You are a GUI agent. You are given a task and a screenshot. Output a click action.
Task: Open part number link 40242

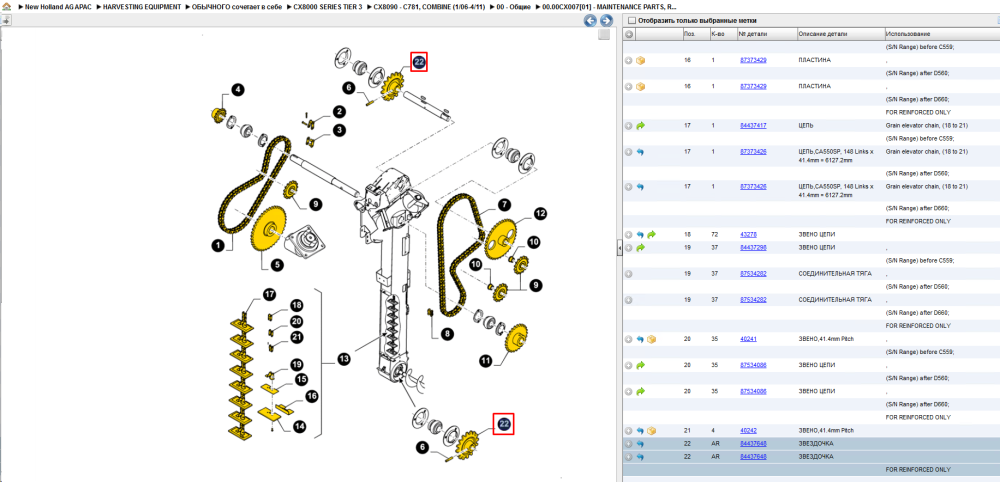coord(748,430)
